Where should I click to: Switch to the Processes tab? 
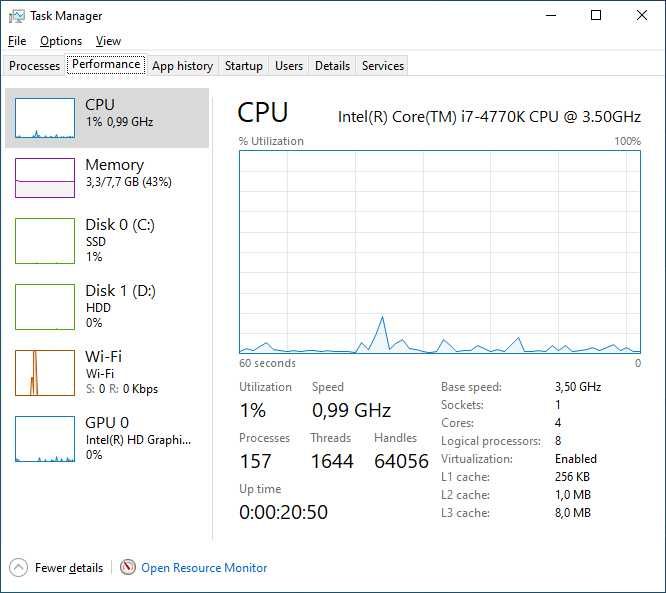35,66
